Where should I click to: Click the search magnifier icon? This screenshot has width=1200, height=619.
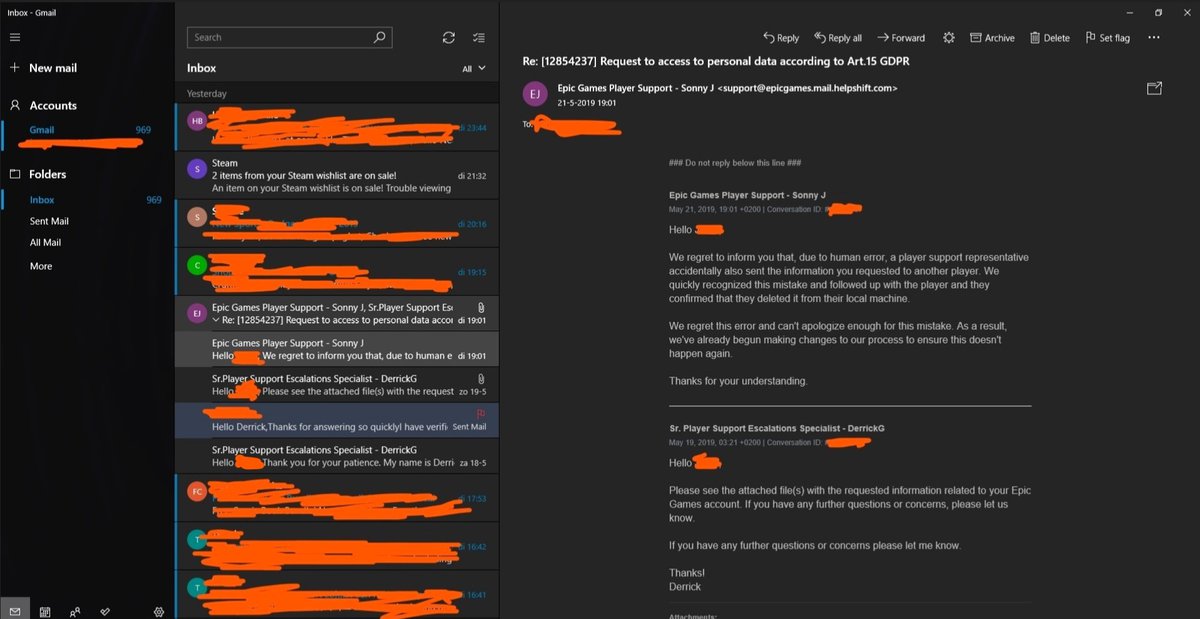pos(379,37)
